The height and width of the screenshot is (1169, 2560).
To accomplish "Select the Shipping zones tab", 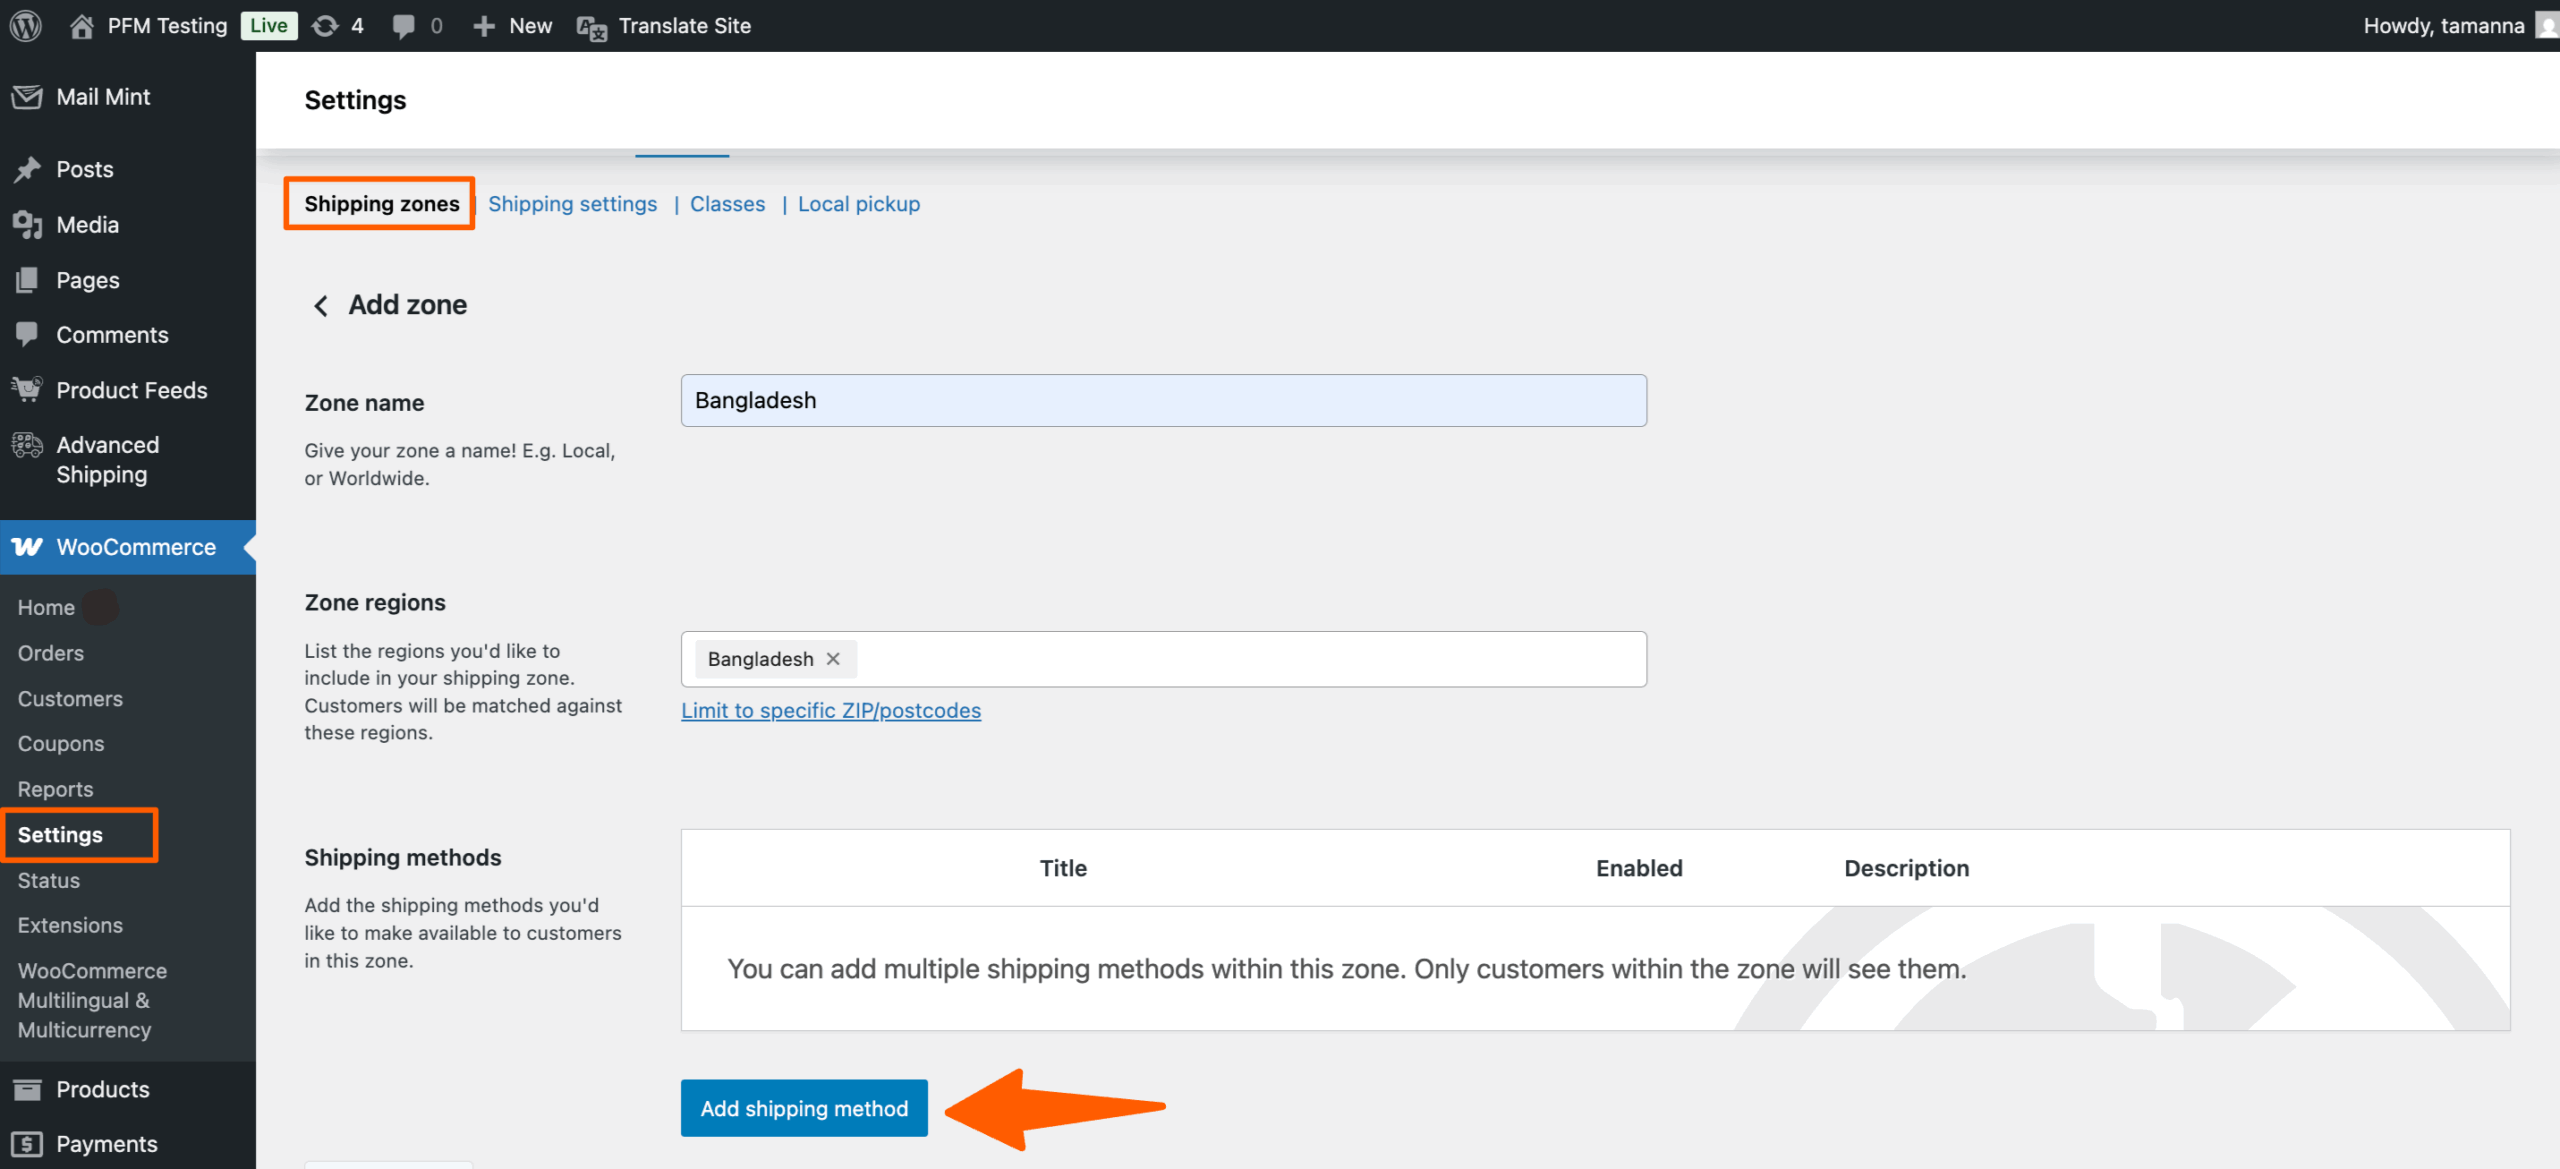I will click(381, 204).
